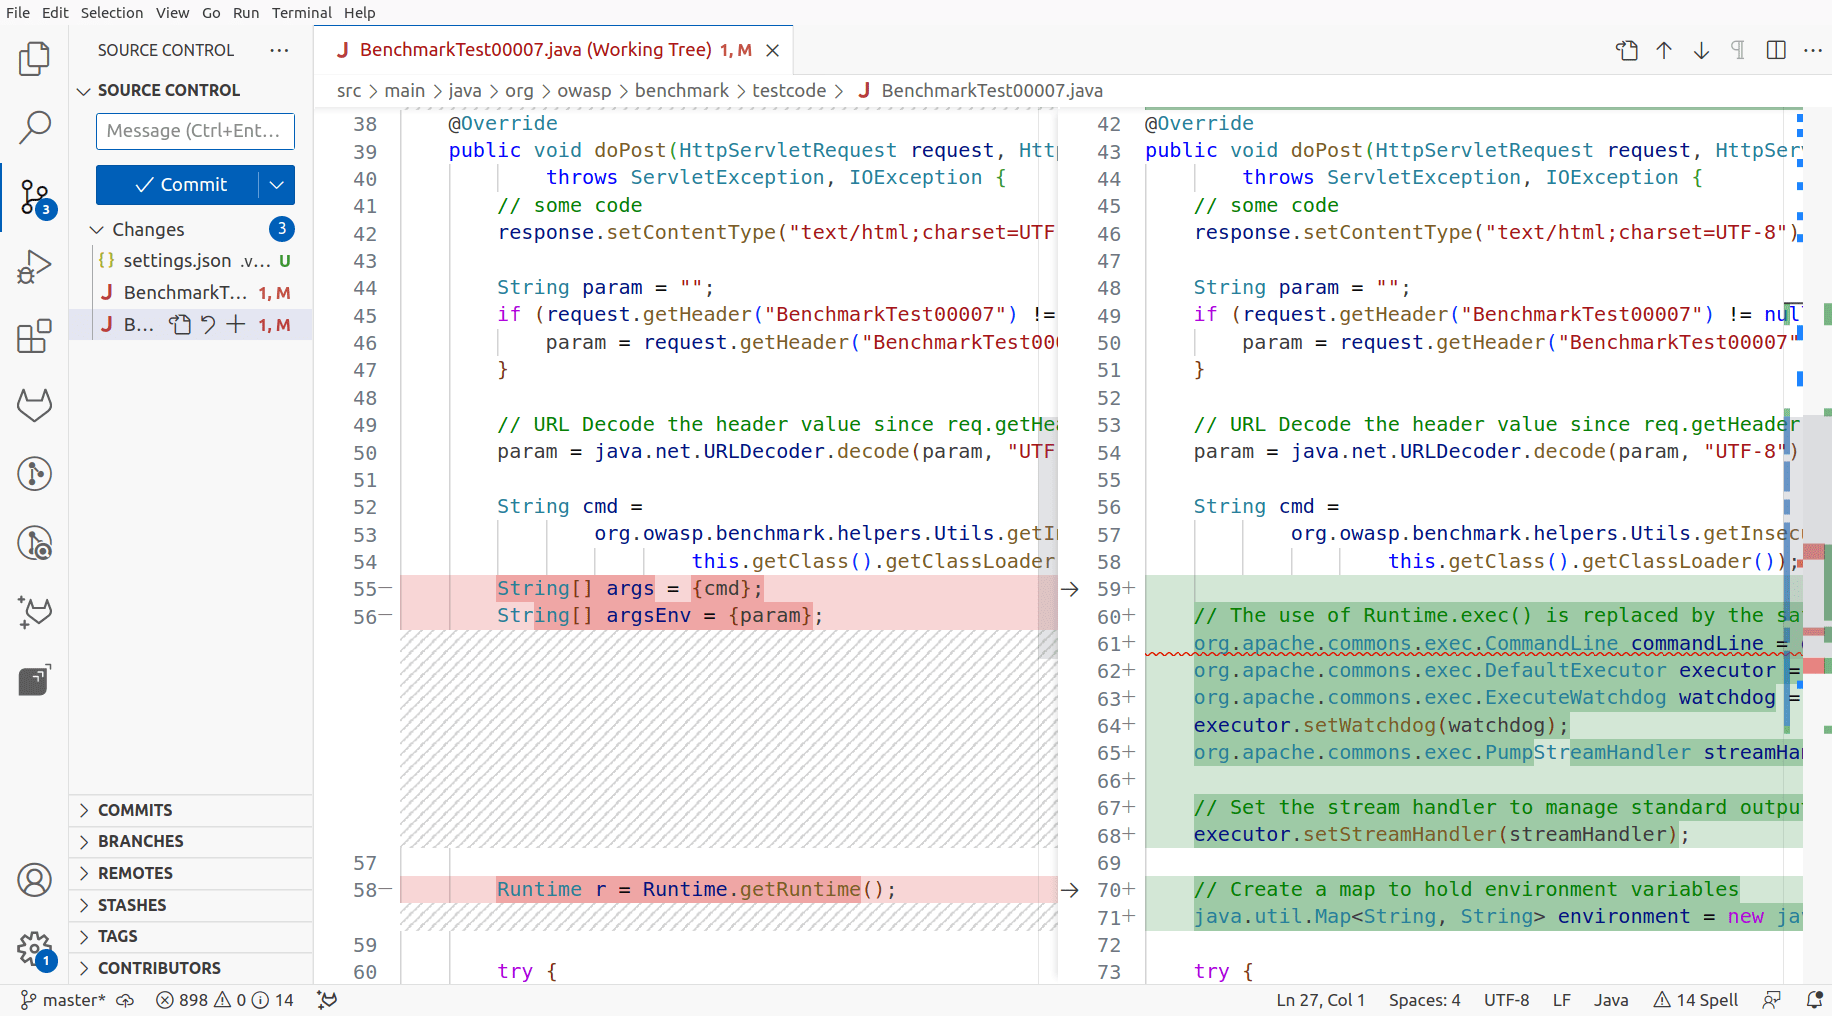Click the benchmark breadcrumb
Image resolution: width=1832 pixels, height=1016 pixels.
(682, 91)
